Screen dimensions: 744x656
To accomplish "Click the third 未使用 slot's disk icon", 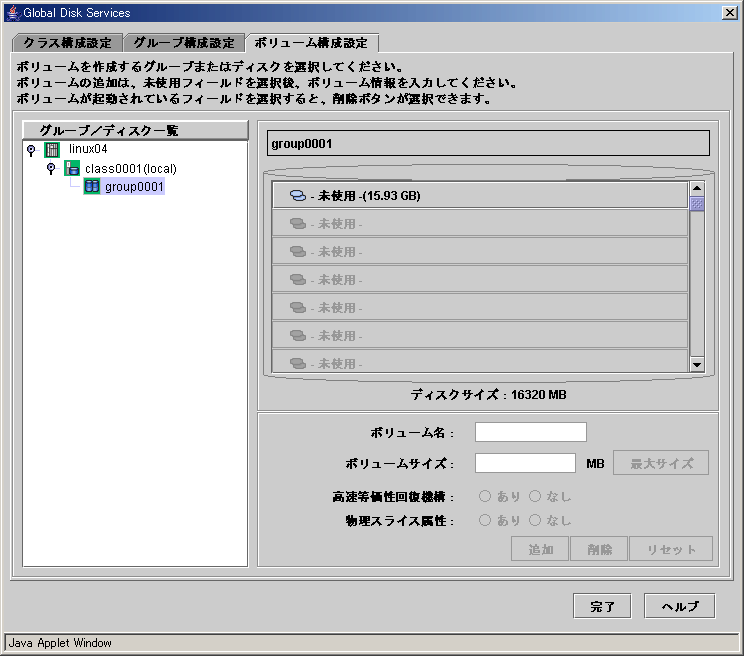I will click(x=298, y=251).
